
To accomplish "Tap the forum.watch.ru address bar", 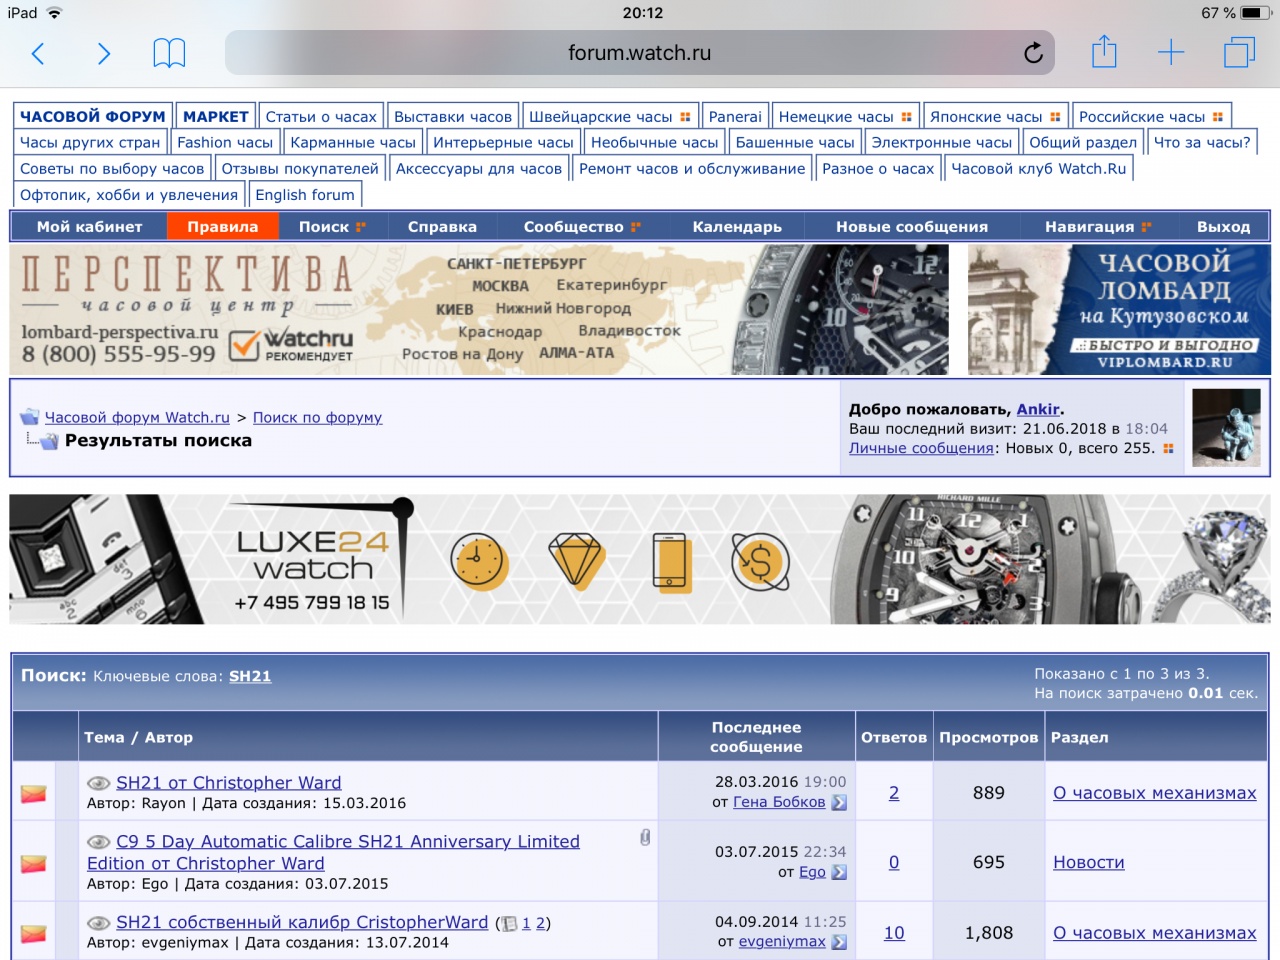I will (x=639, y=53).
